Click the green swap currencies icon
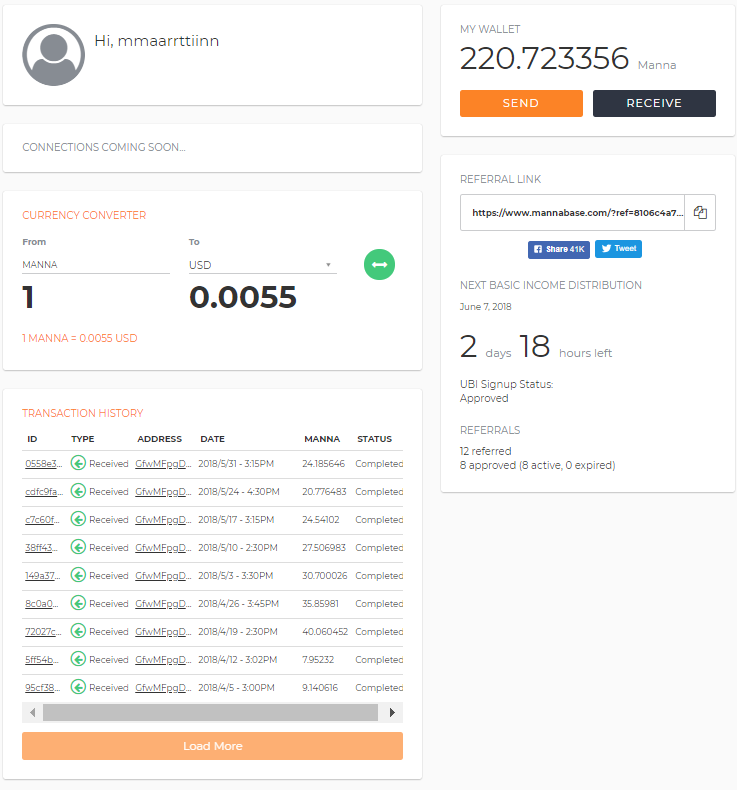The width and height of the screenshot is (737, 790). (x=379, y=265)
